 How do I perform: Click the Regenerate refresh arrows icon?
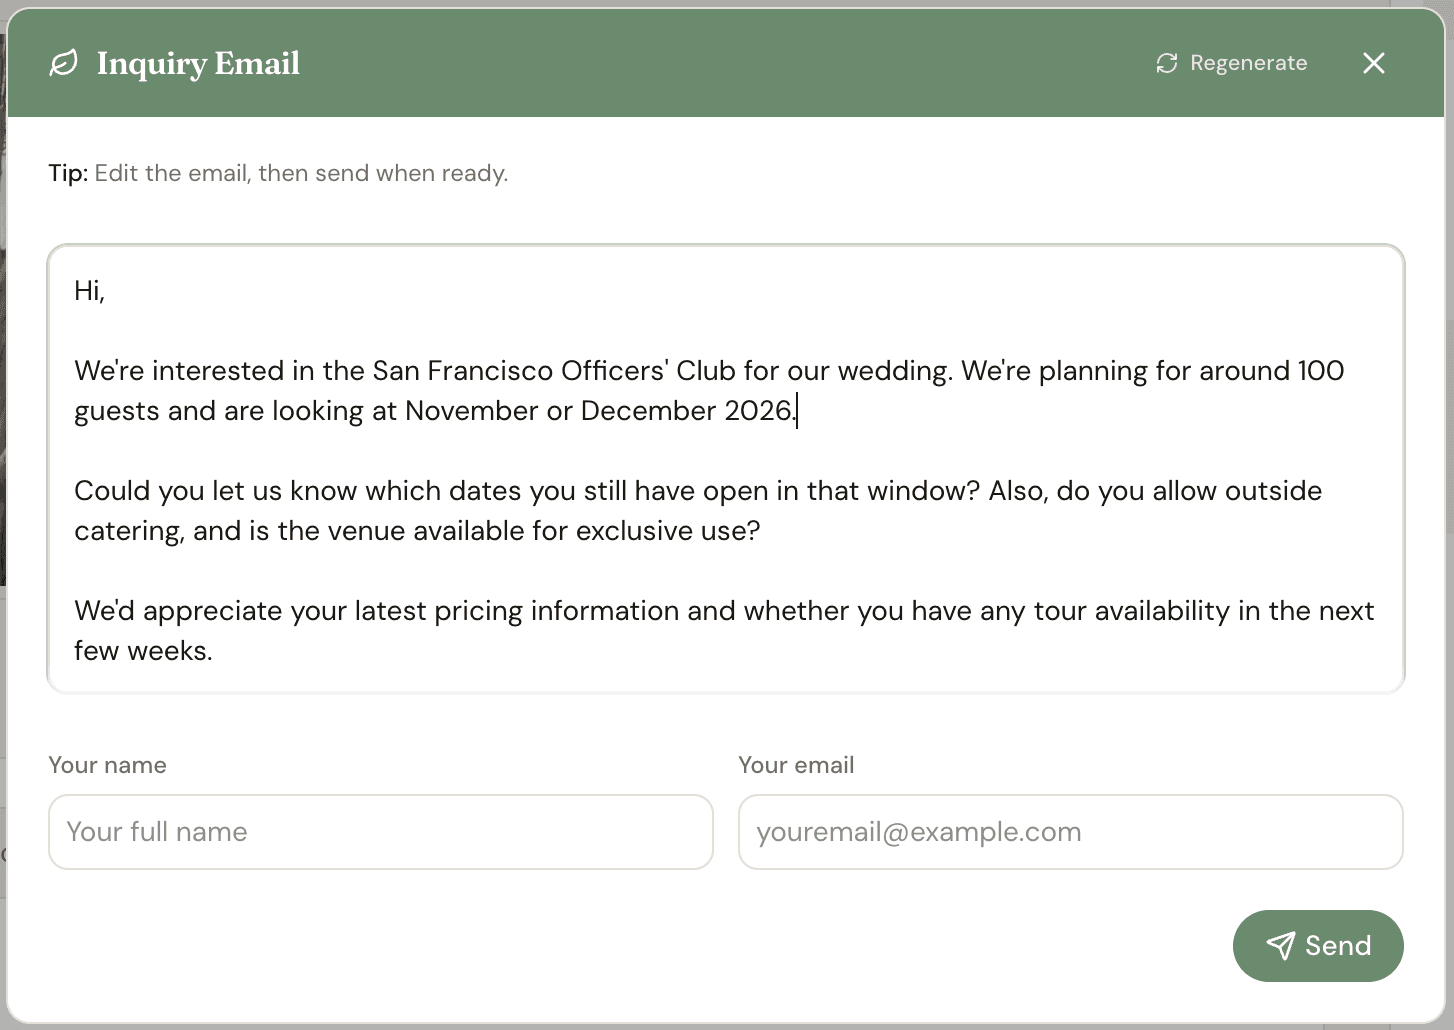point(1166,63)
